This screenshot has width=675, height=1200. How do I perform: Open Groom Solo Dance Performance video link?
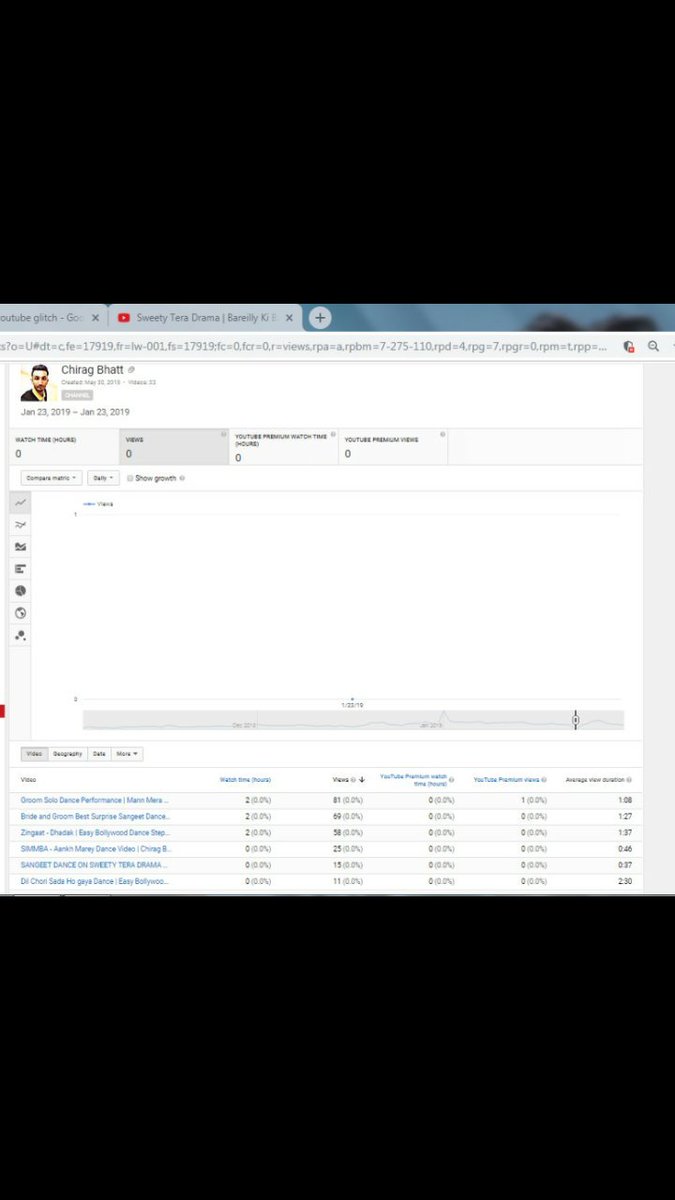[x=95, y=800]
